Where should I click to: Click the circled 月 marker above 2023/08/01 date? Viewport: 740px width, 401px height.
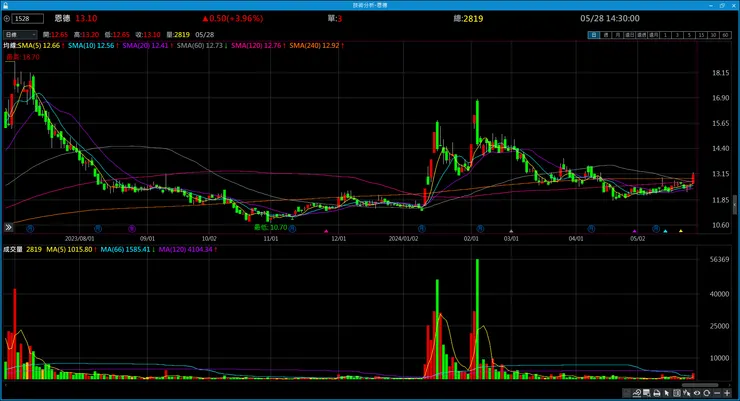[x=98, y=228]
